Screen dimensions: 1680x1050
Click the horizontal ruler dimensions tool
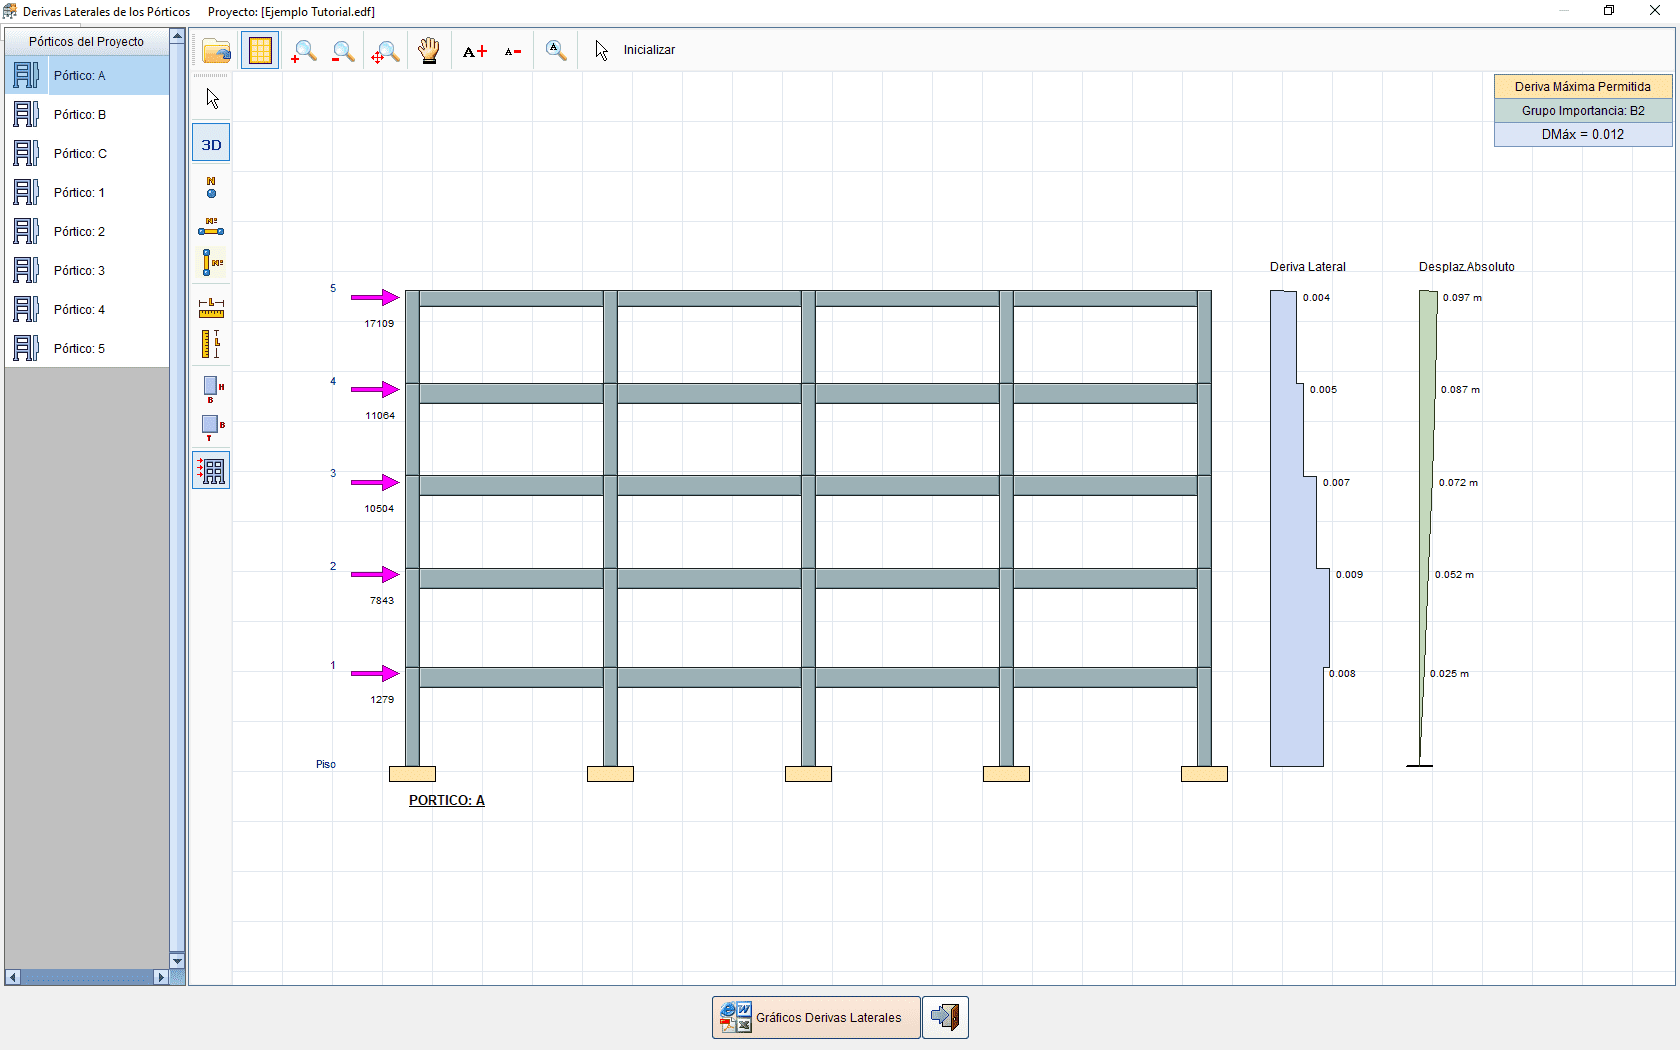tap(211, 307)
